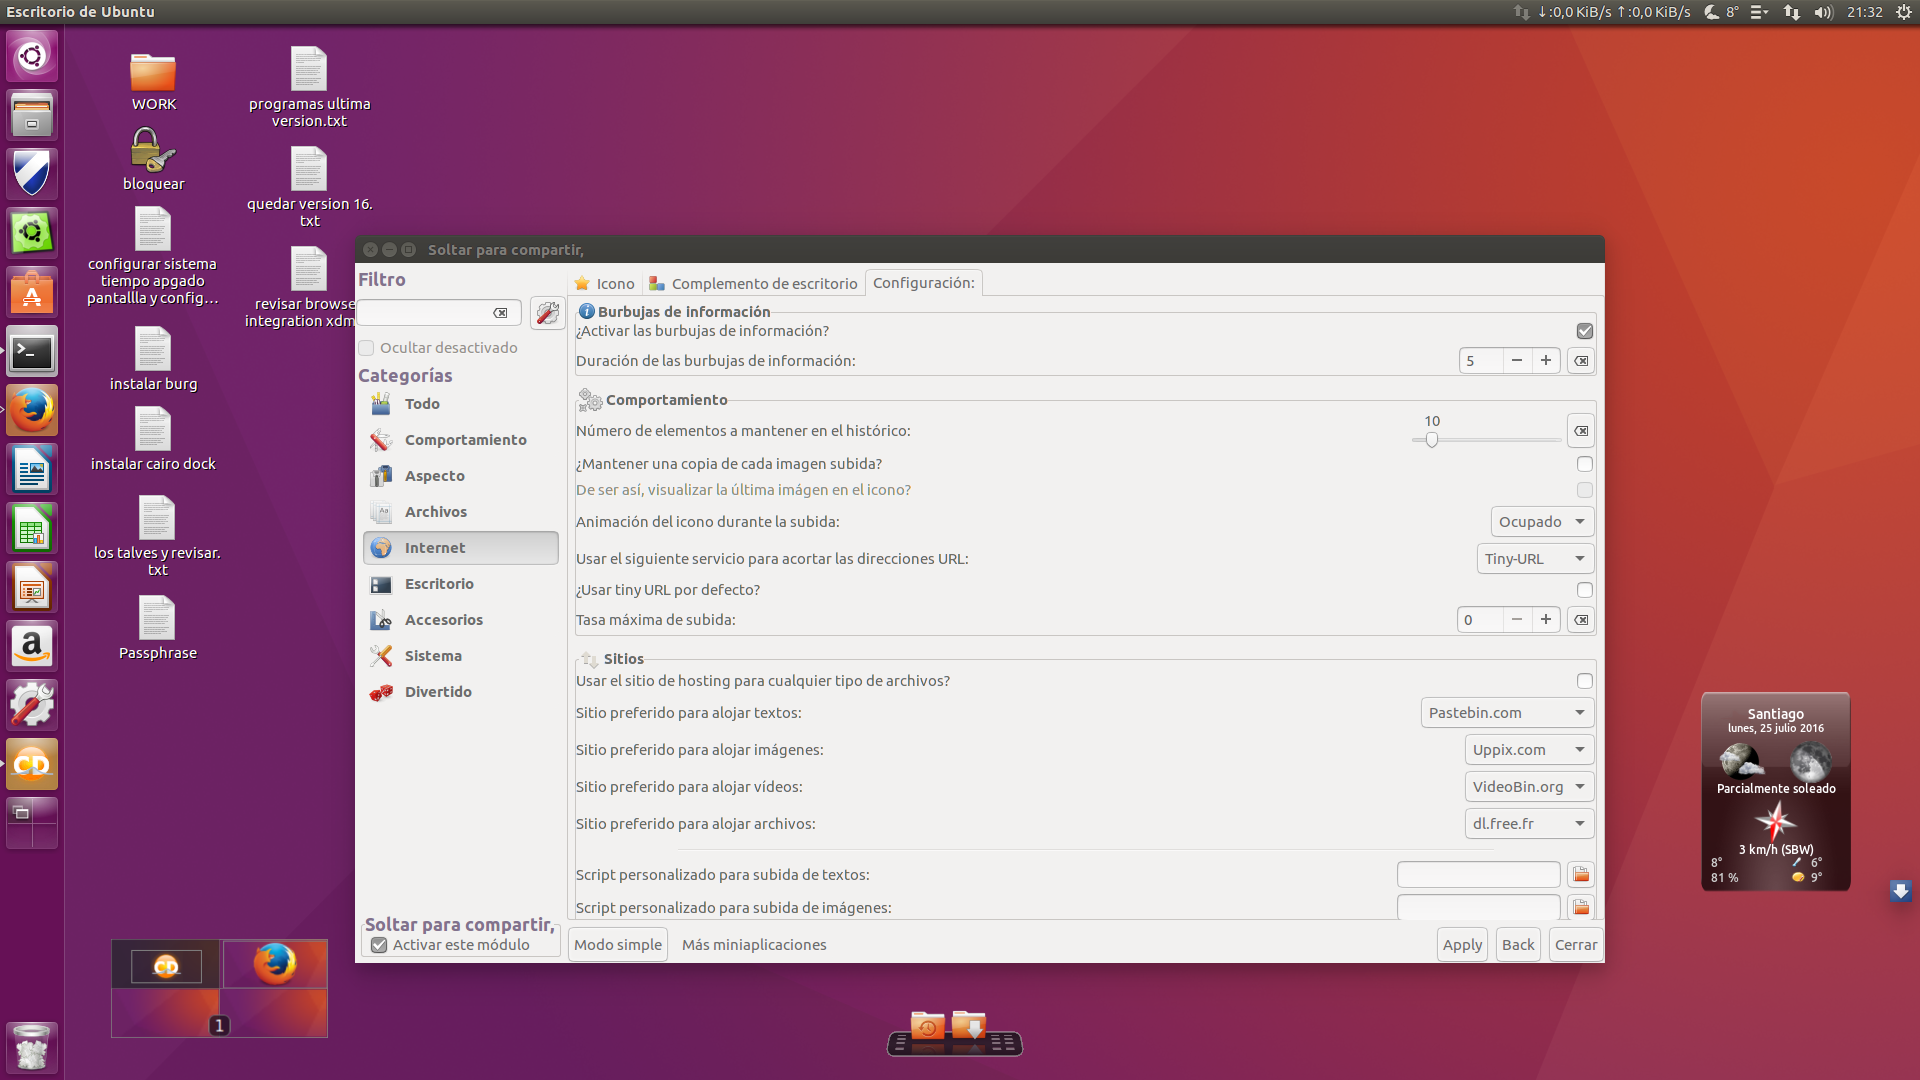Increase bubble duration with plus button
This screenshot has width=1920, height=1080.
[1546, 361]
